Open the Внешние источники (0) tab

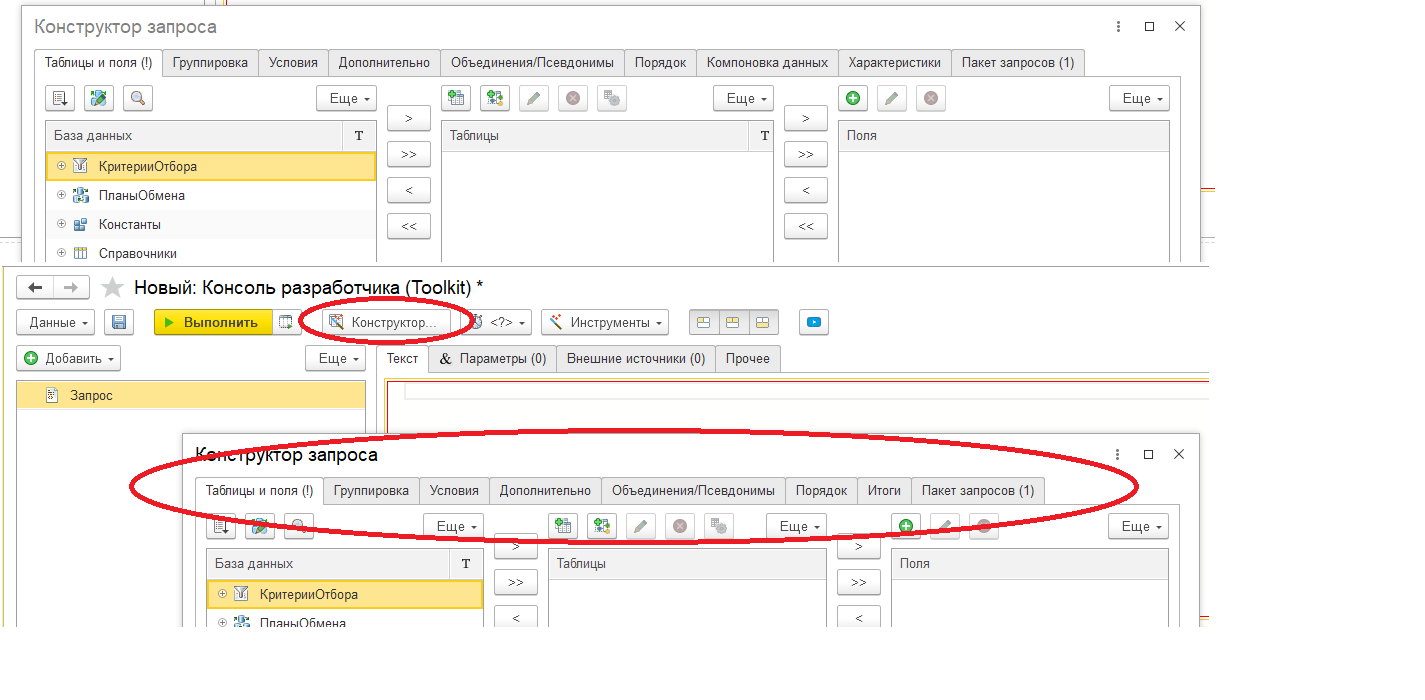tap(636, 358)
